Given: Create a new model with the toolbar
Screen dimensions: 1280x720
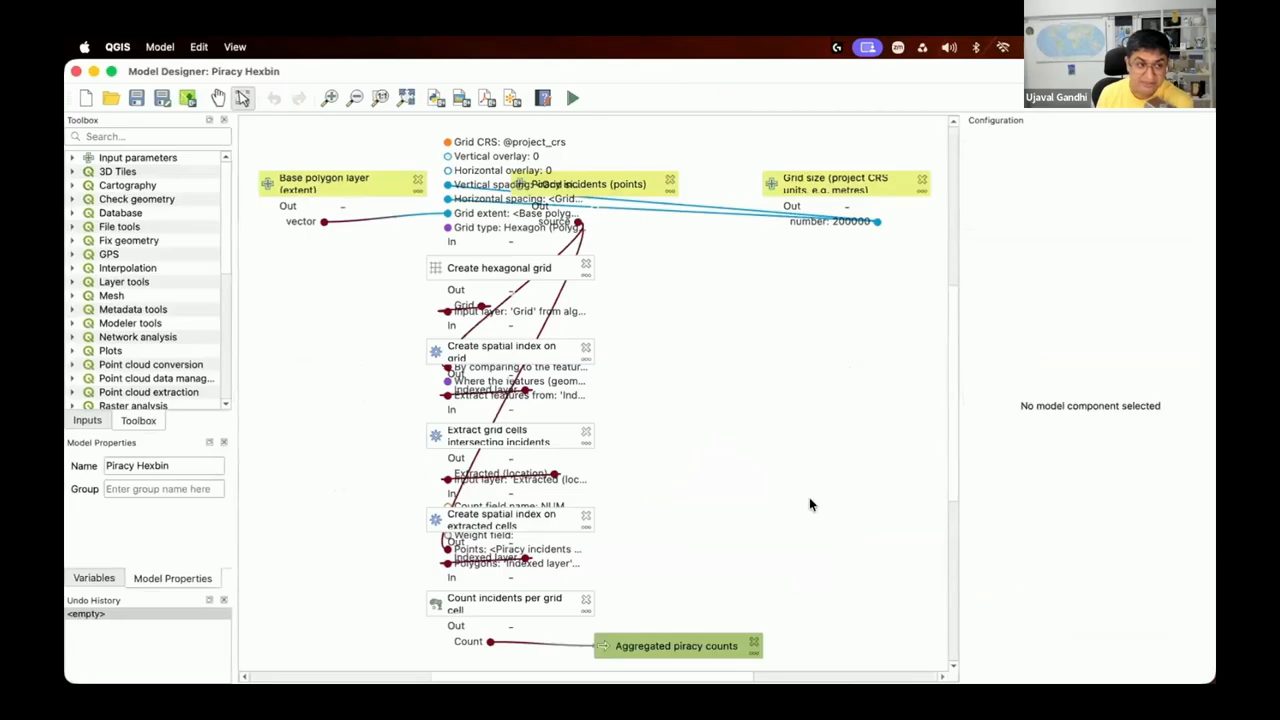Looking at the screenshot, I should tap(86, 98).
